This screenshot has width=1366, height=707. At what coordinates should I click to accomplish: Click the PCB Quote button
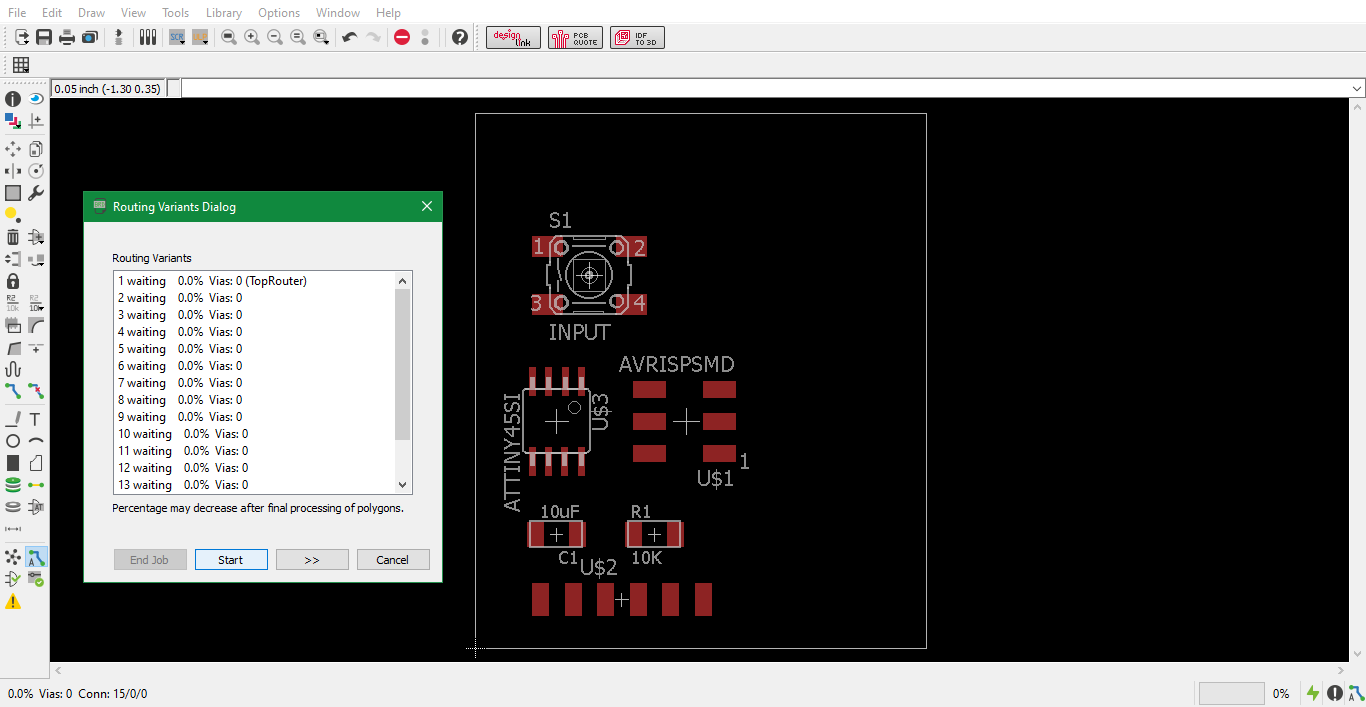575,37
